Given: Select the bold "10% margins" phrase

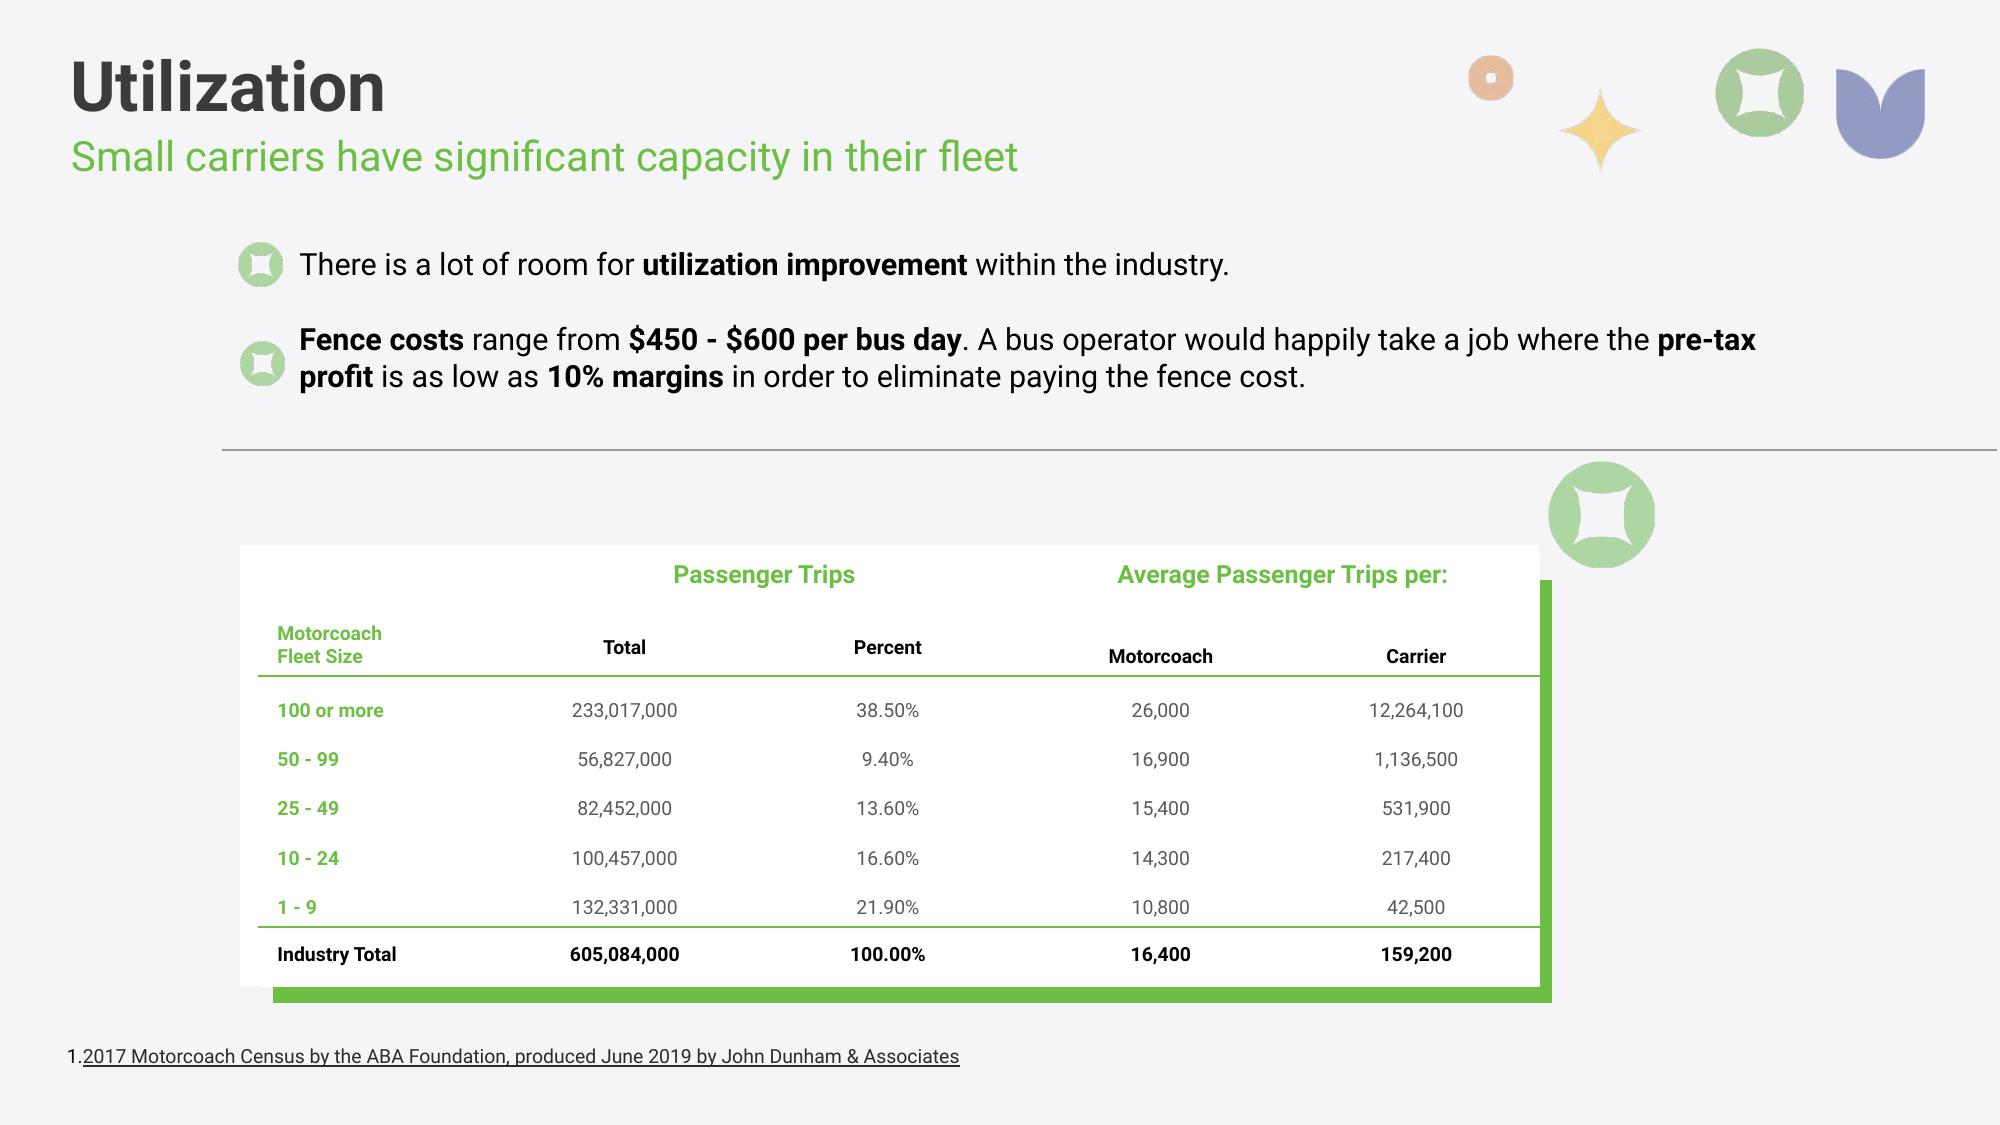Looking at the screenshot, I should pos(635,377).
